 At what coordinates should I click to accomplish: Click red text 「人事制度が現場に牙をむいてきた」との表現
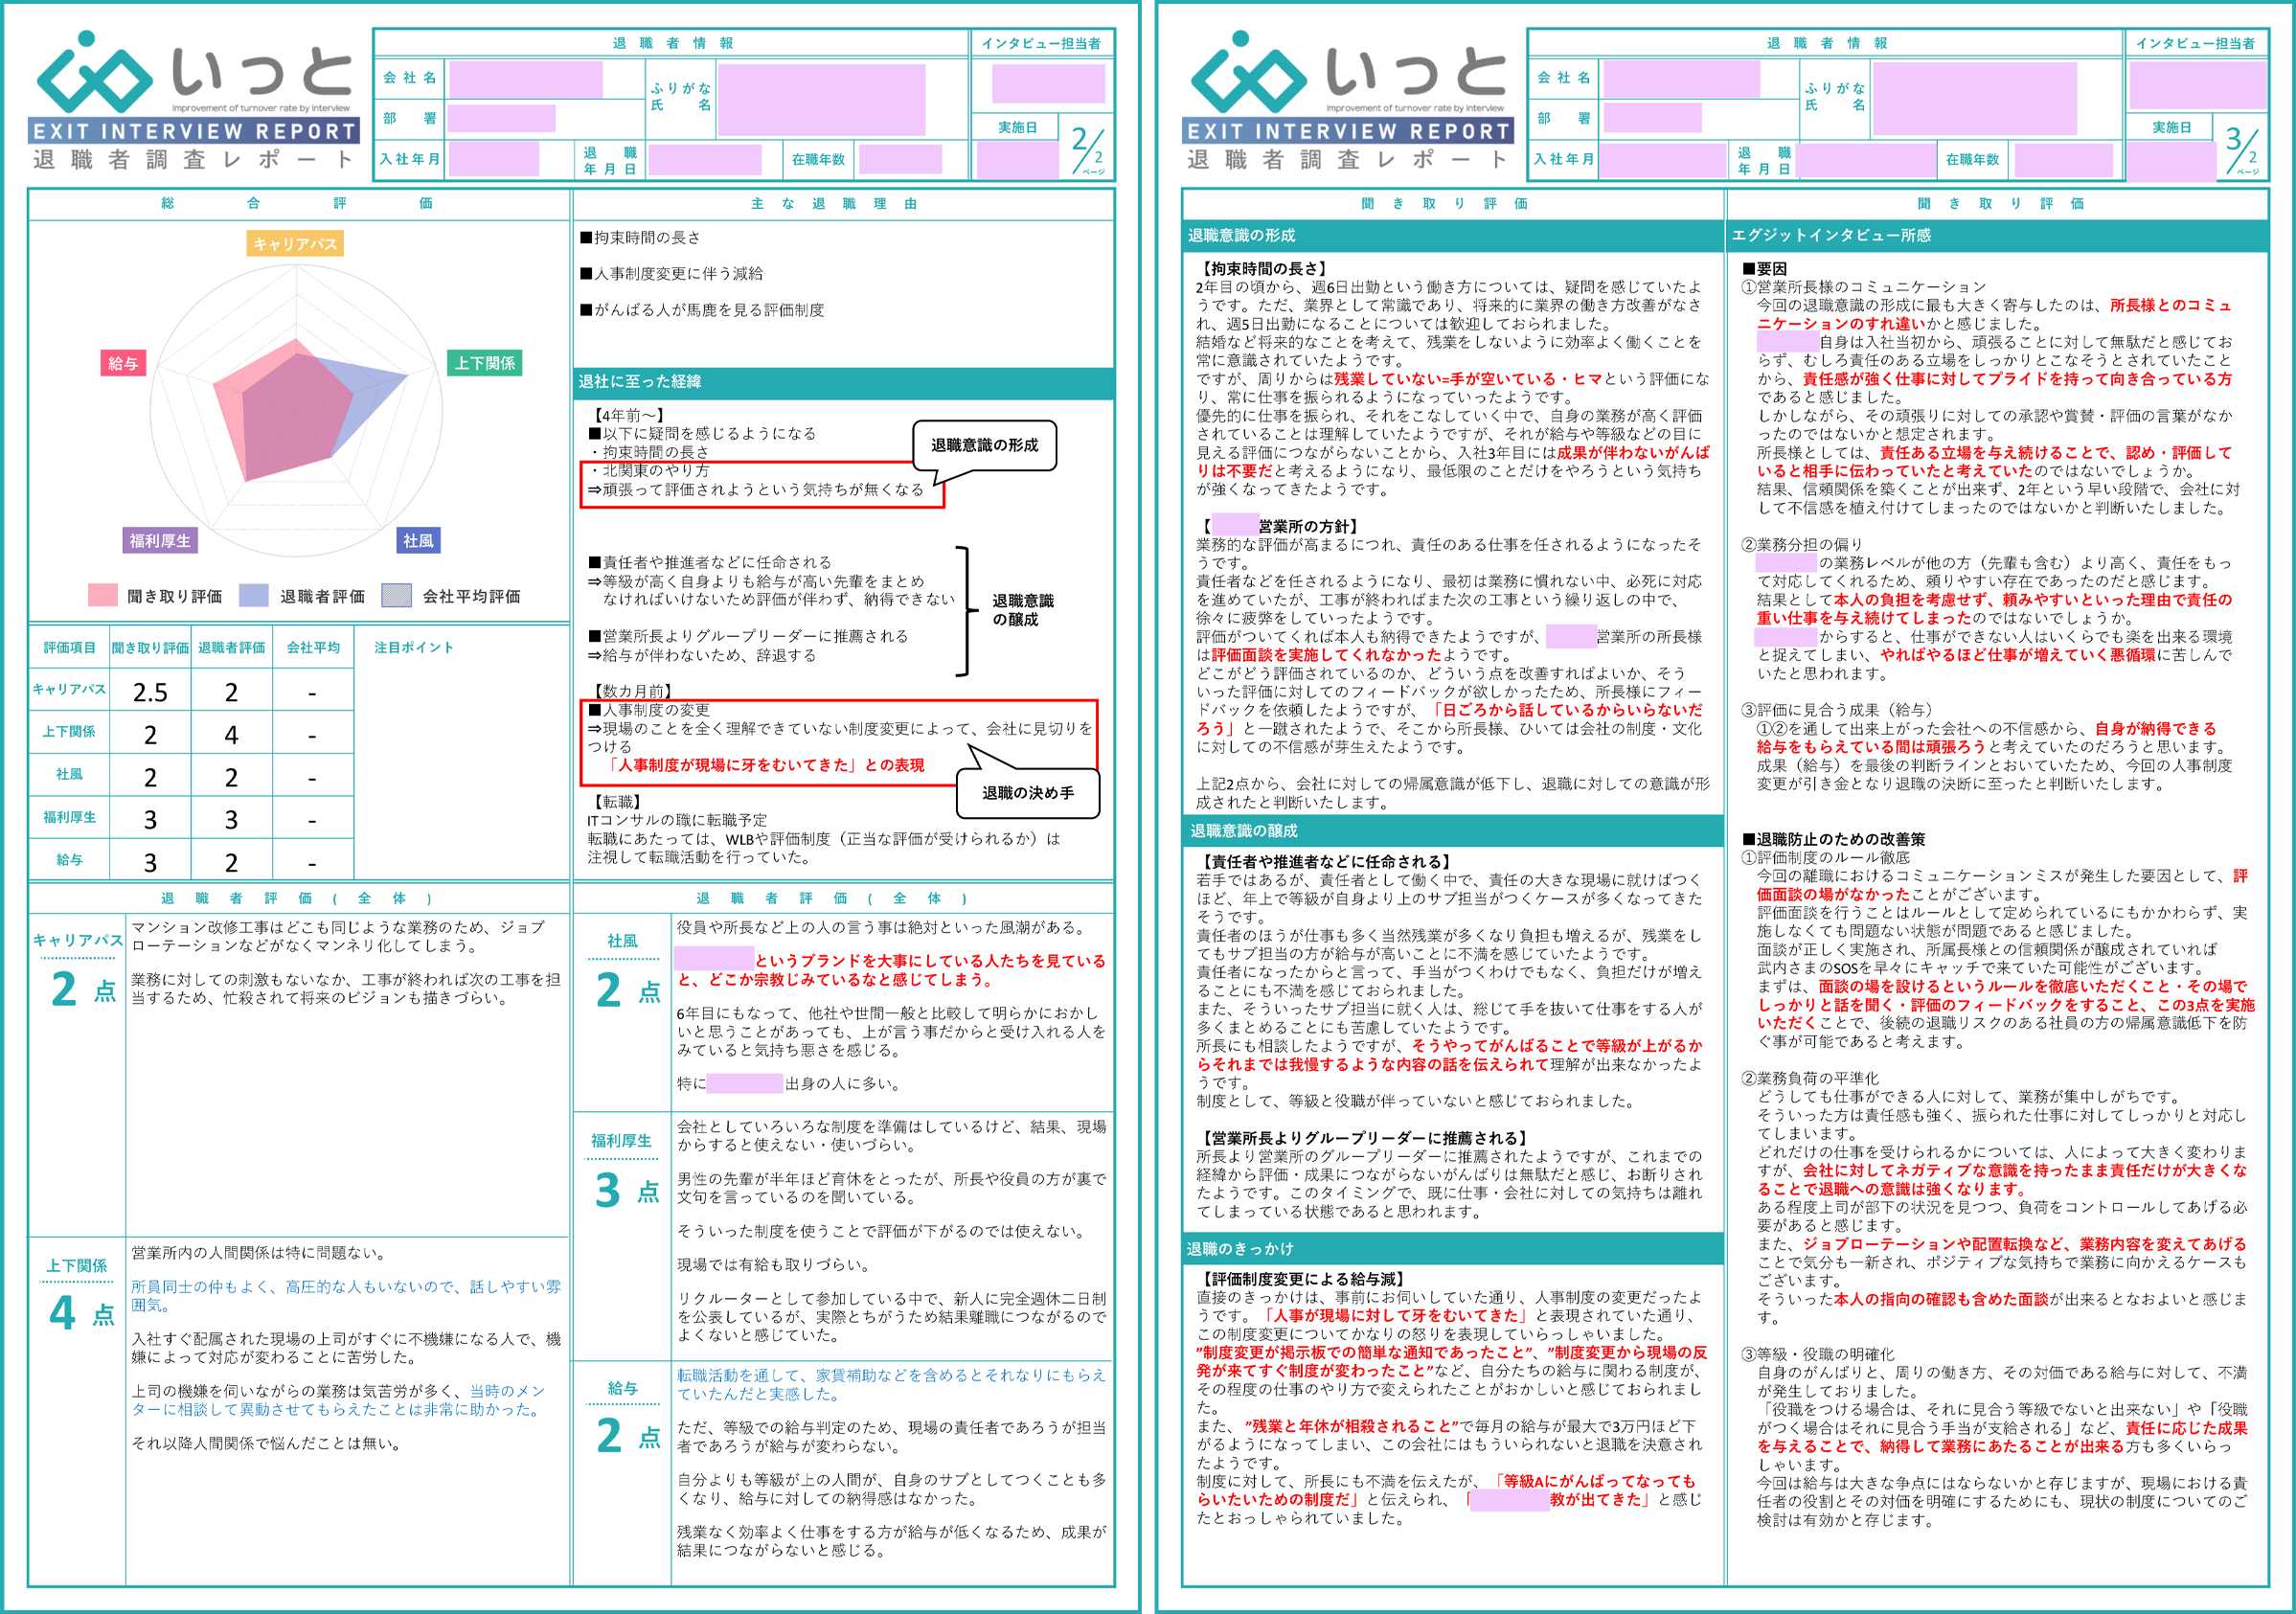(765, 766)
